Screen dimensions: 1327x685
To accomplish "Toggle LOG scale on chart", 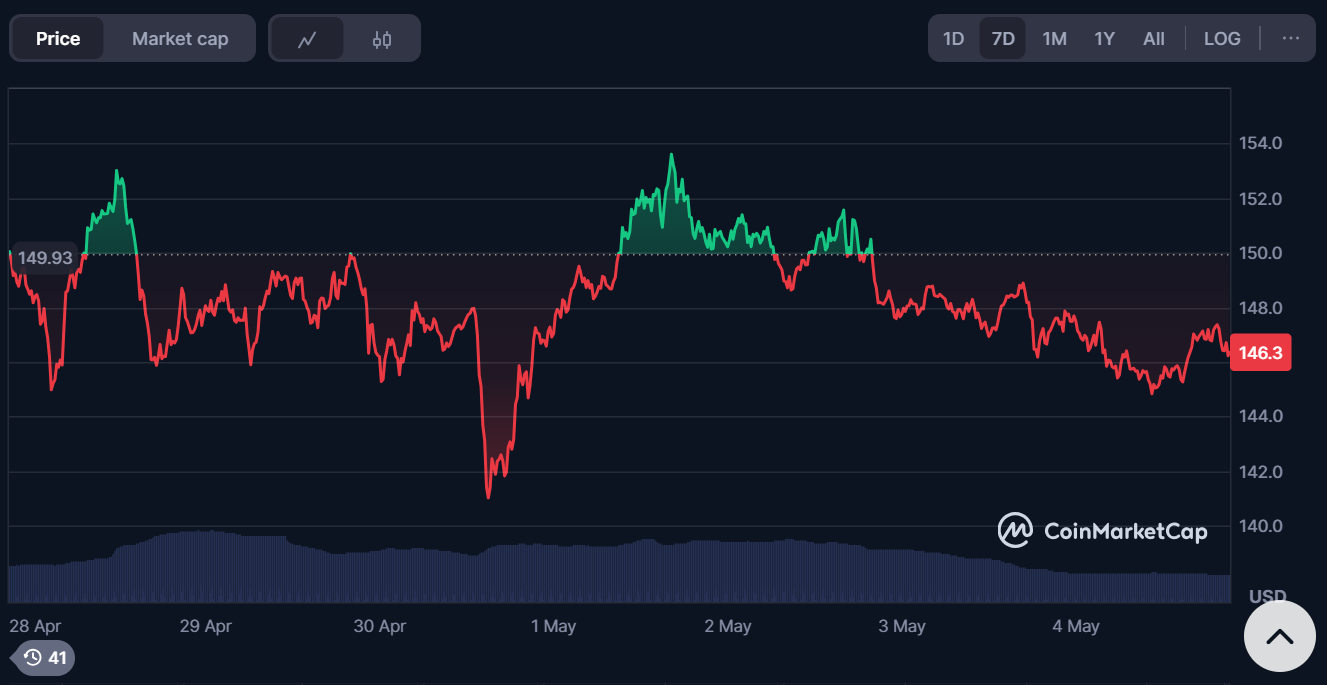I will tap(1222, 39).
